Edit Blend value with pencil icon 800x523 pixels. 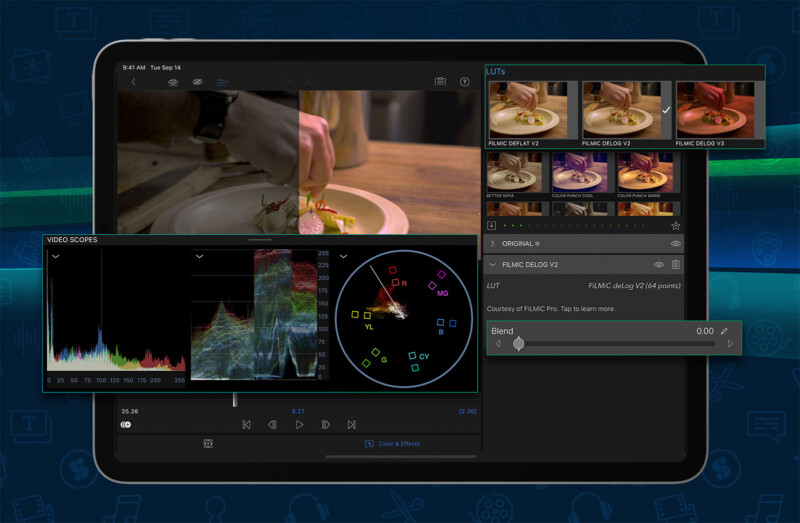tap(724, 331)
